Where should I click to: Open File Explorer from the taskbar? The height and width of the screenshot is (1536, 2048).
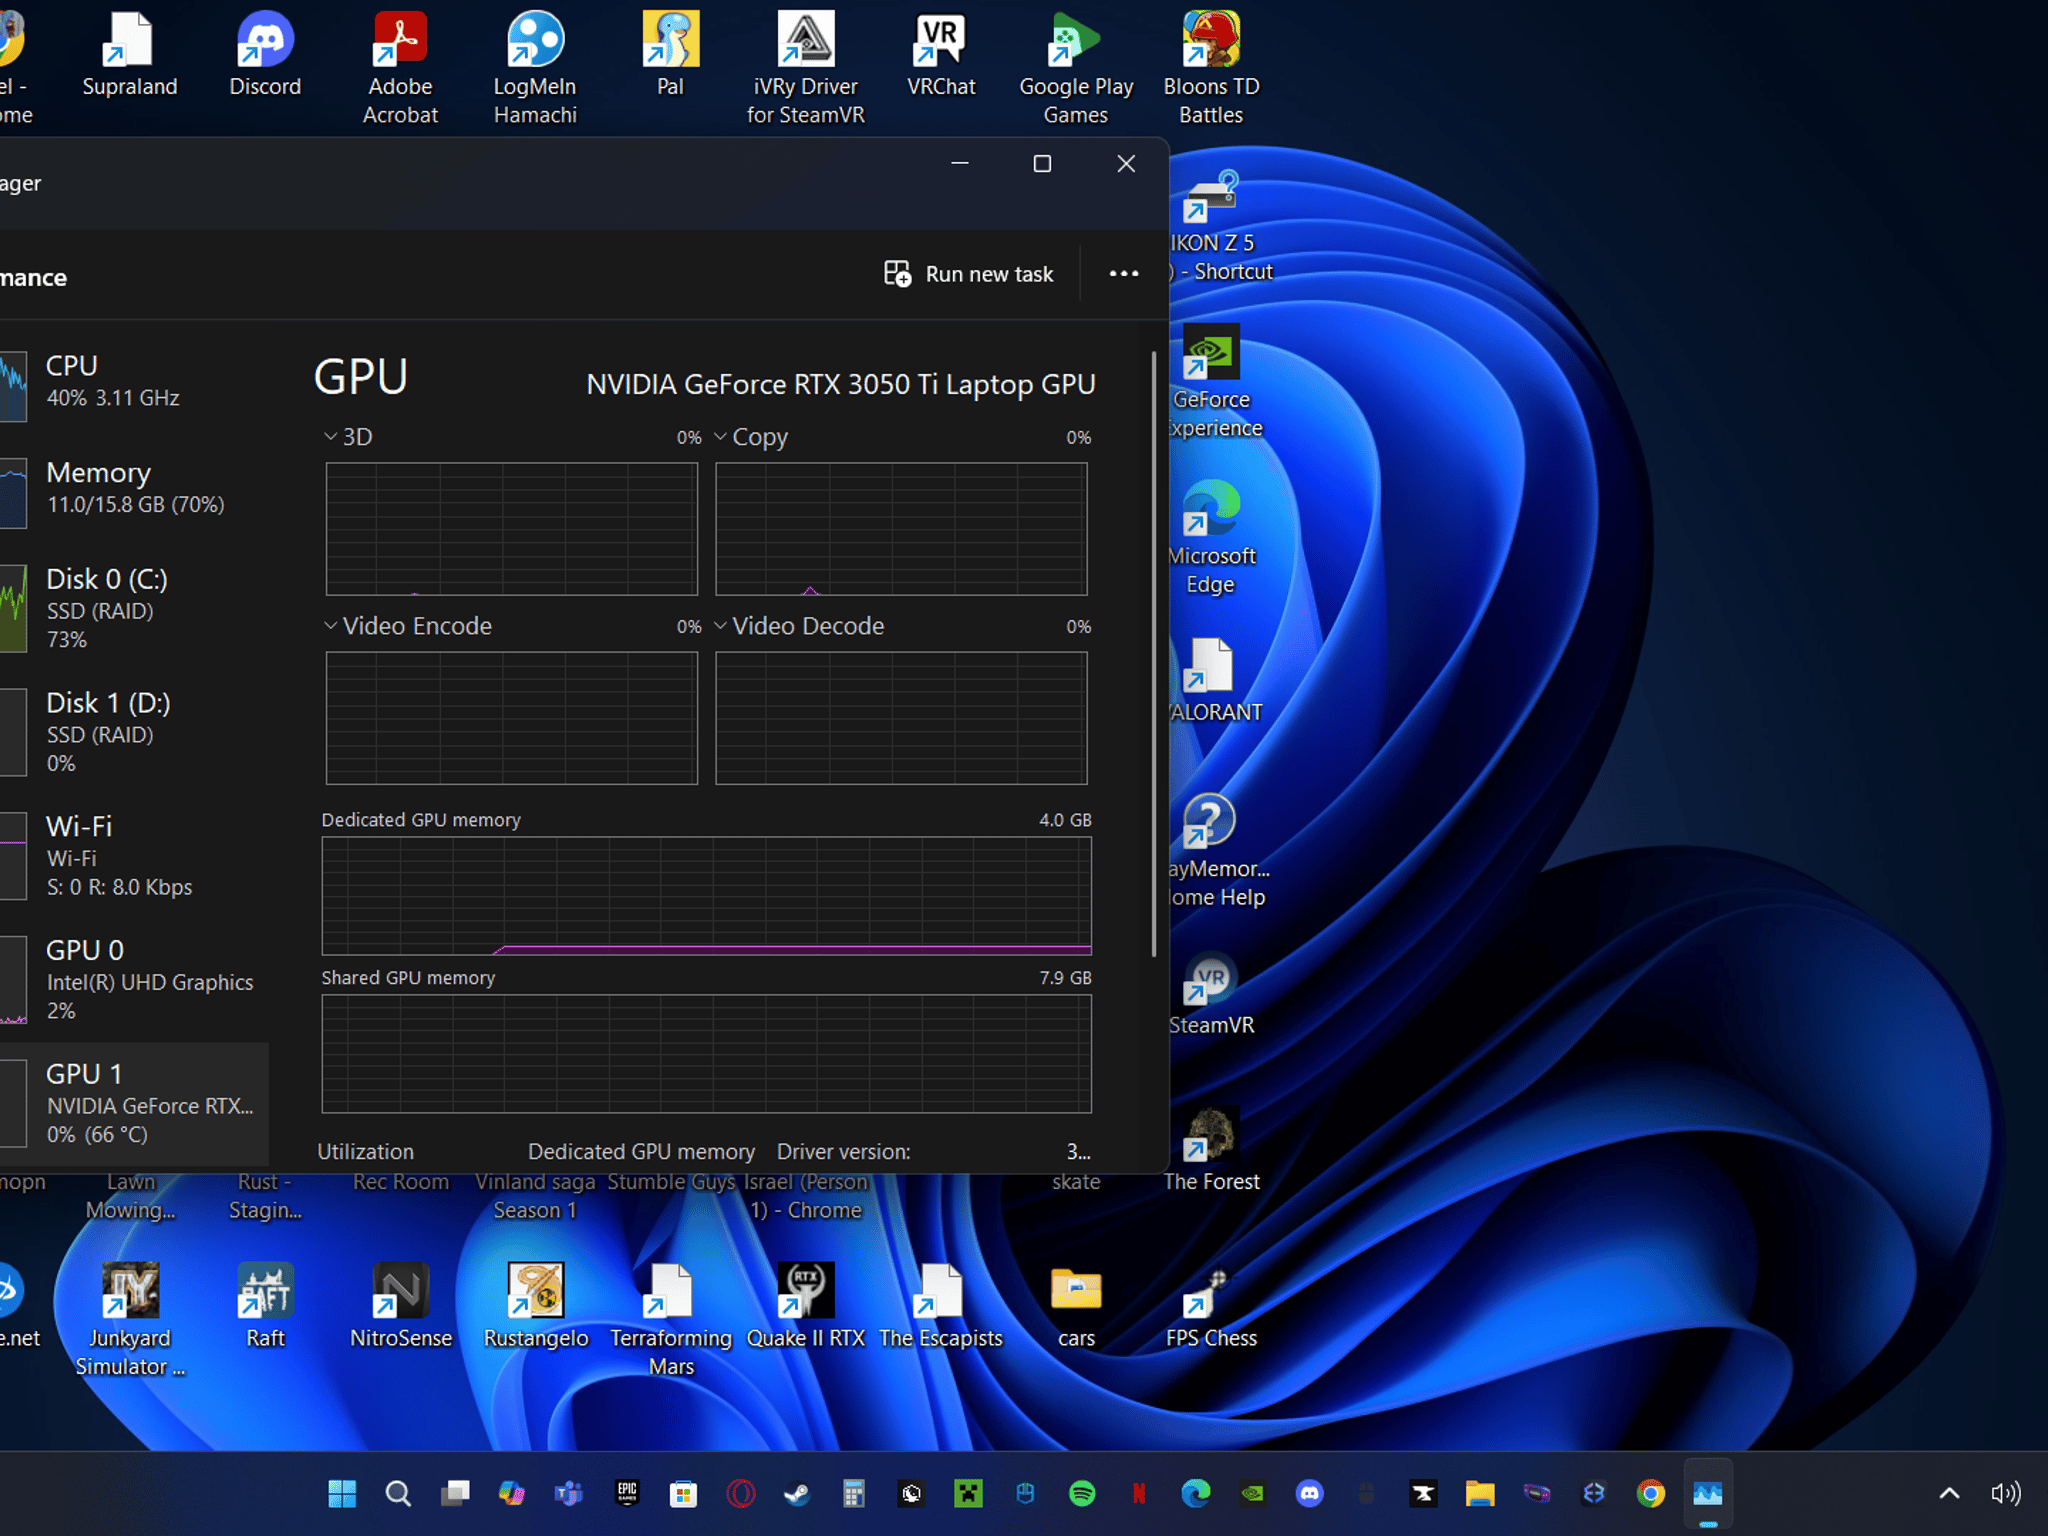tap(1480, 1493)
